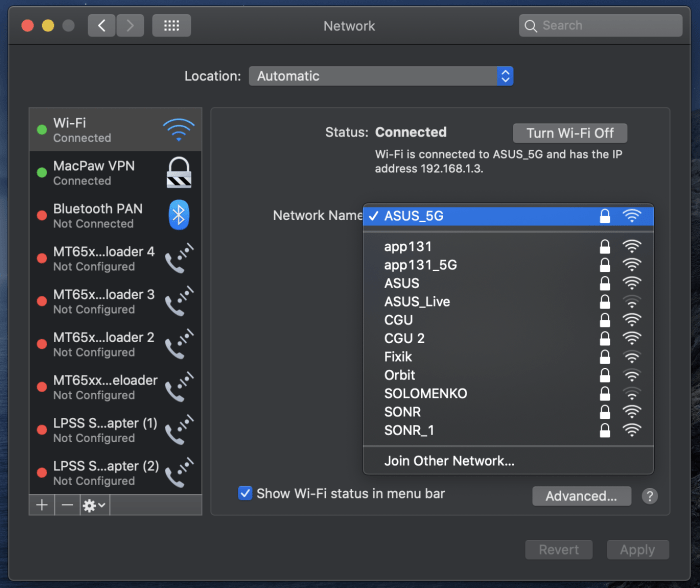
Task: Click the lock icon beside app131
Action: click(x=605, y=246)
